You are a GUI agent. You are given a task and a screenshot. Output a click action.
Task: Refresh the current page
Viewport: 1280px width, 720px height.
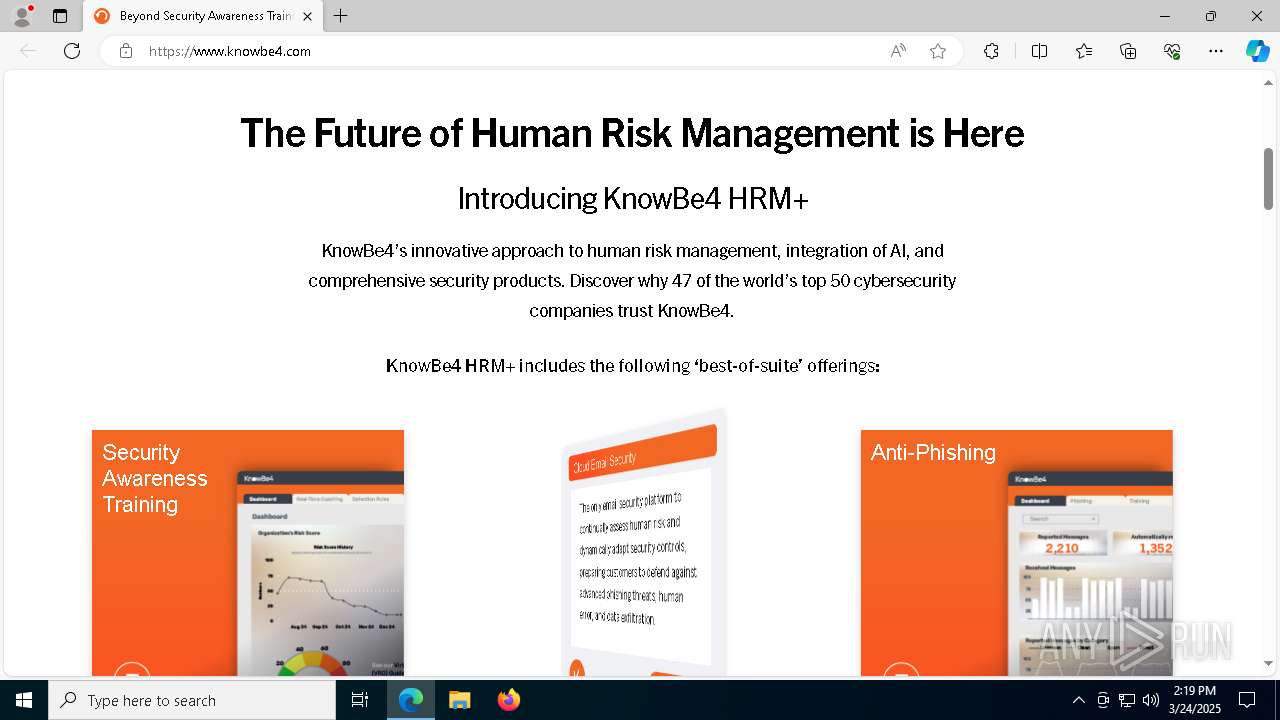click(72, 51)
